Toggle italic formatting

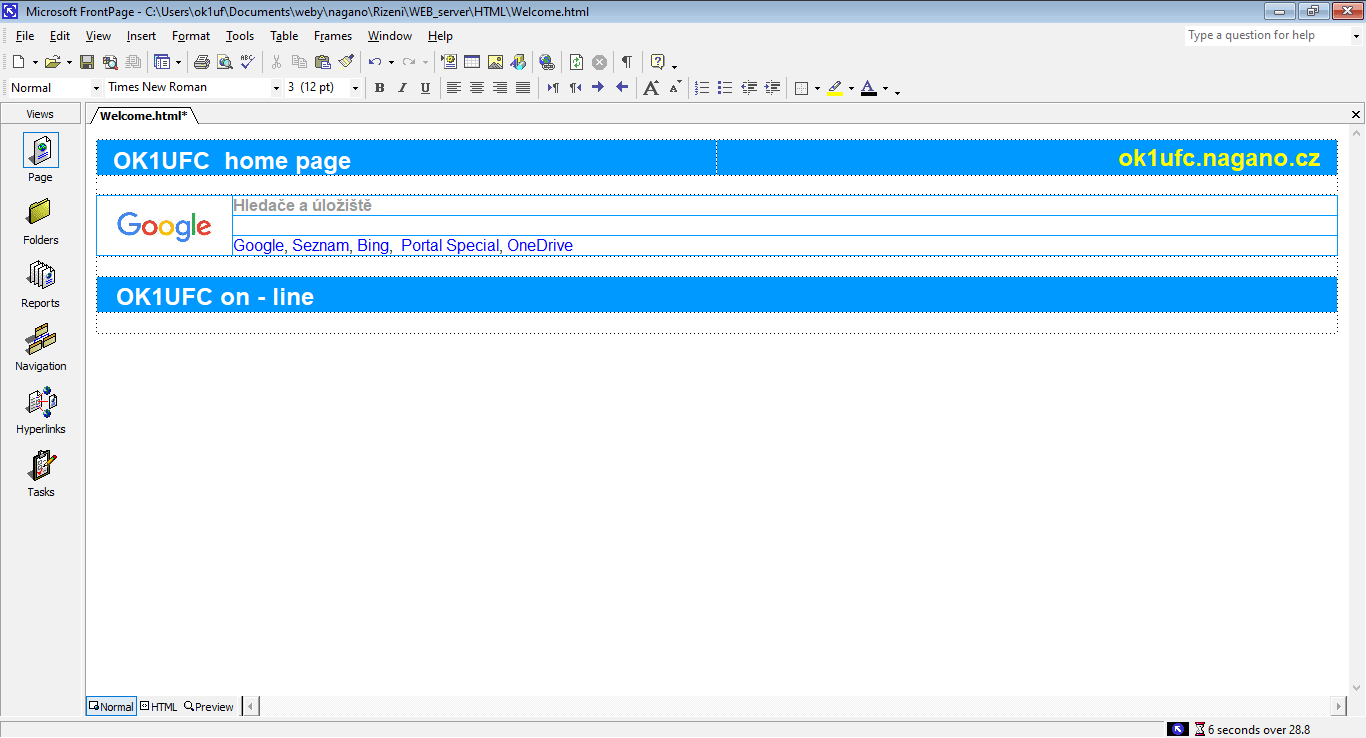pos(402,88)
